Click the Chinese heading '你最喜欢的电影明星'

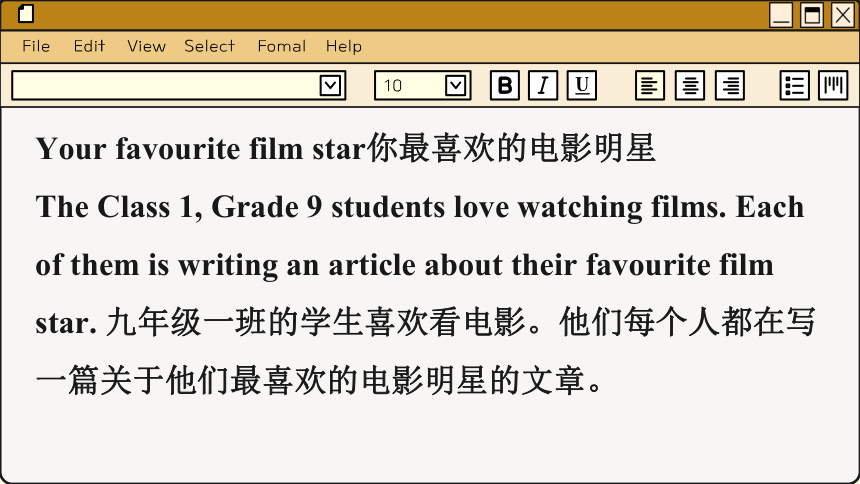coord(511,148)
